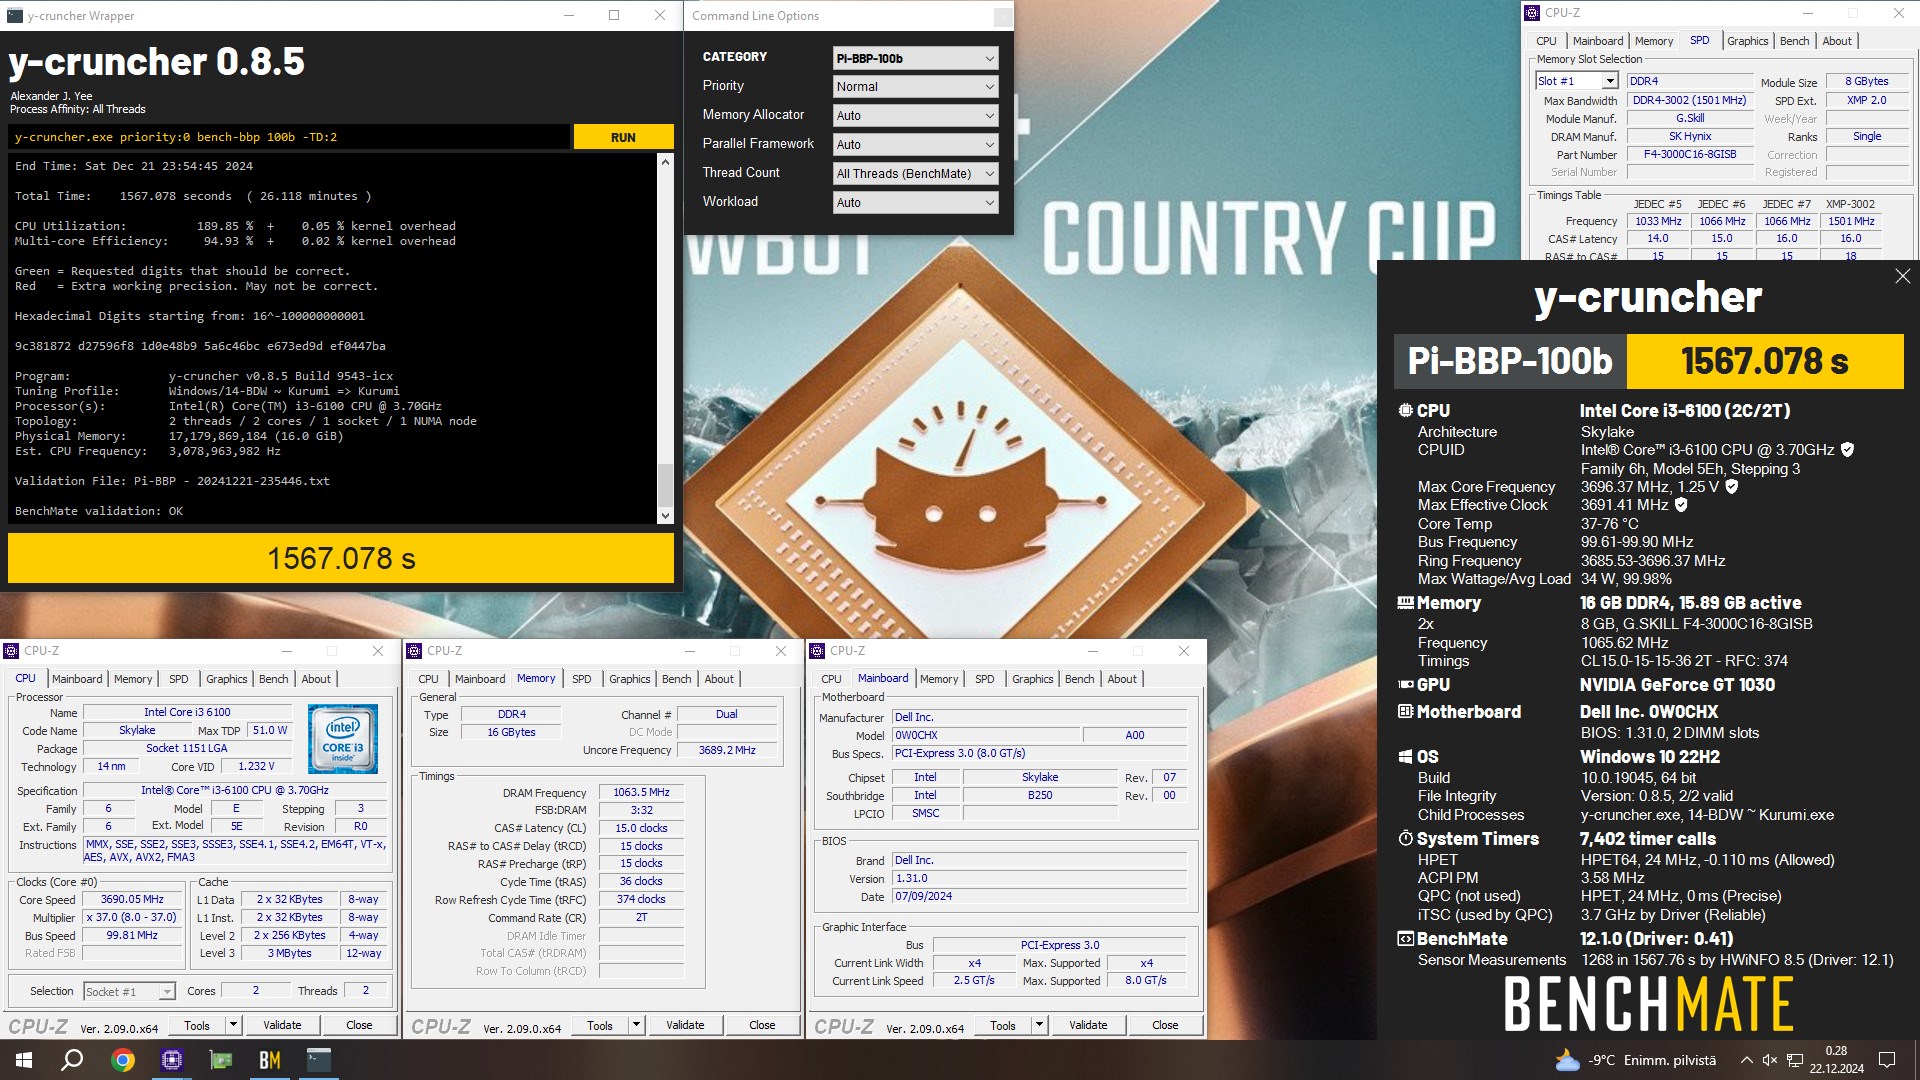
Task: Click the System Timers clock icon
Action: coord(1405,839)
